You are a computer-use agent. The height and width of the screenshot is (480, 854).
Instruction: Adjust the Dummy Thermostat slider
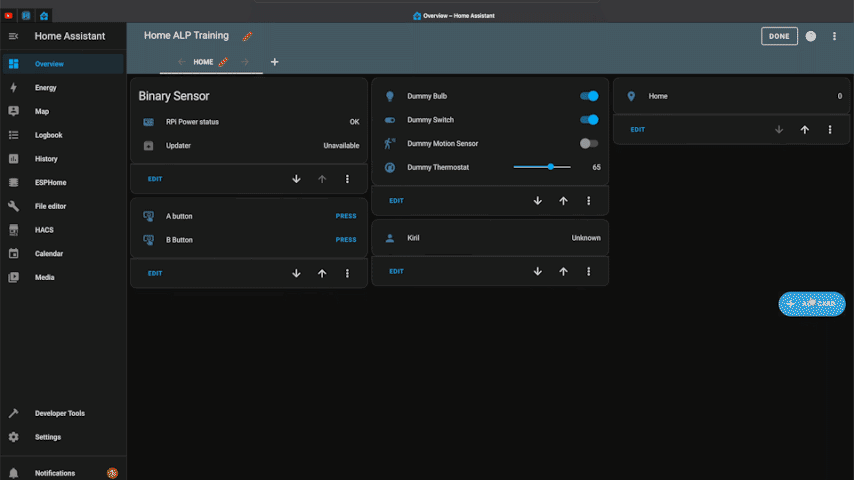pos(542,167)
